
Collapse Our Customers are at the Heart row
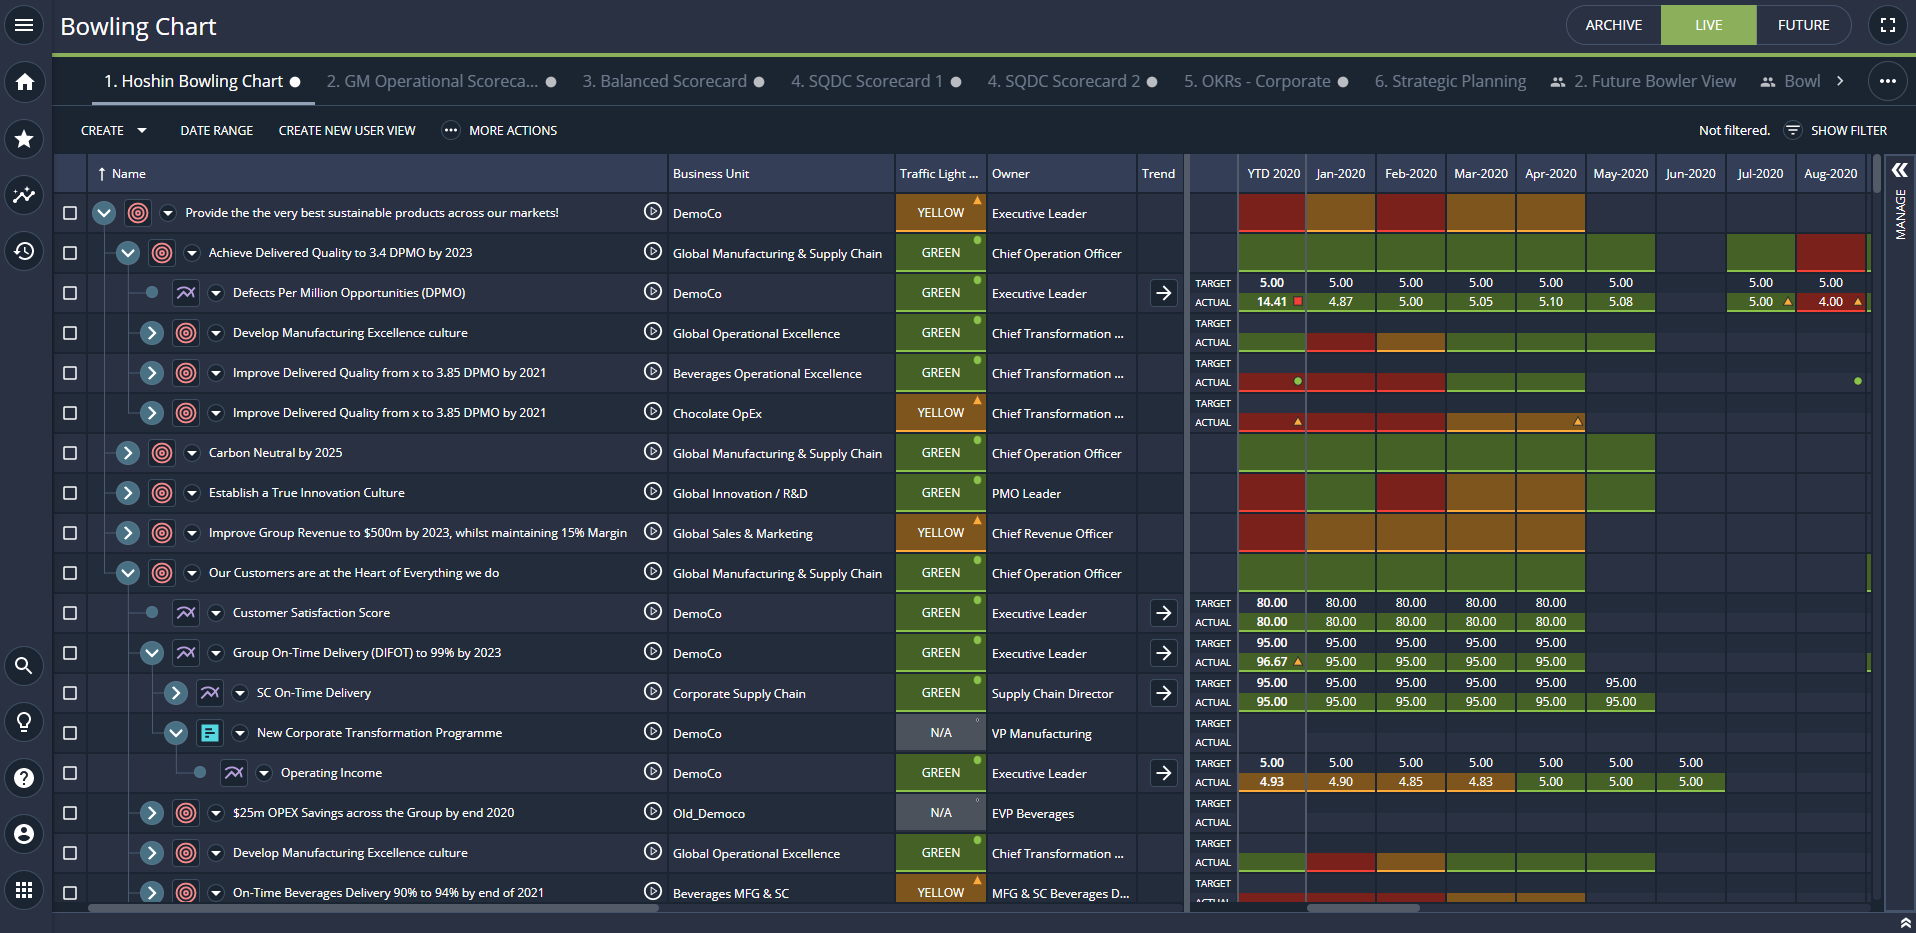coord(127,573)
